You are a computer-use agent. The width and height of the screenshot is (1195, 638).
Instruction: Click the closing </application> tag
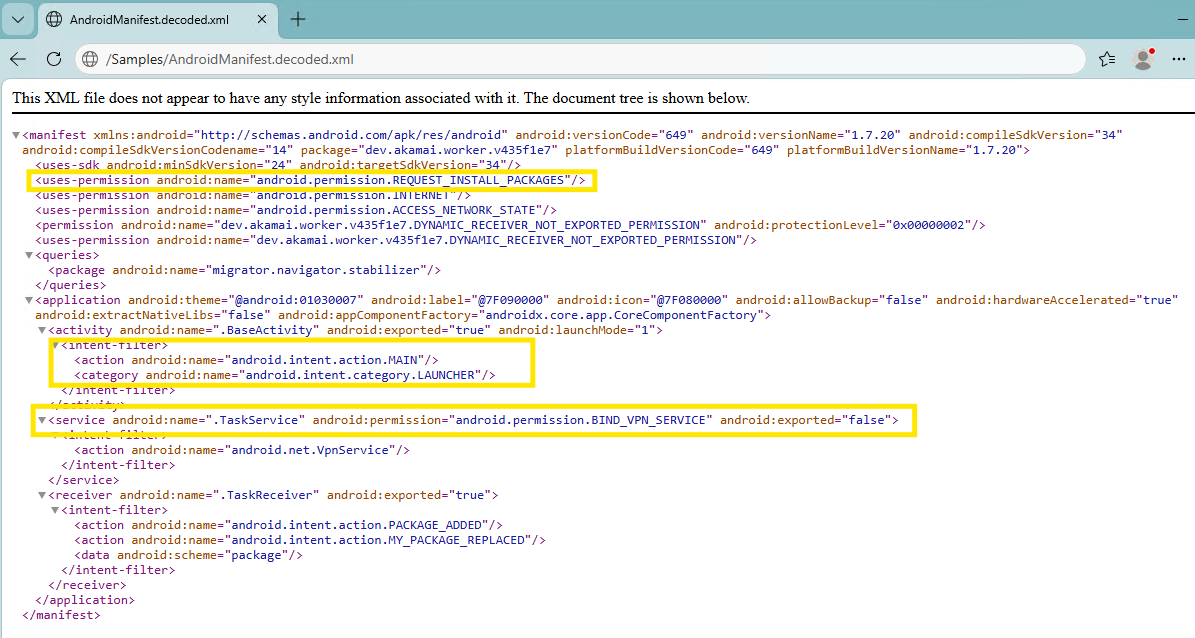[x=85, y=600]
